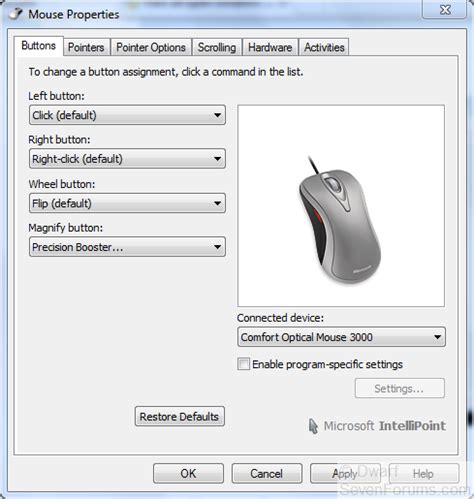Open Help for Mouse Properties
The image size is (474, 499).
424,473
